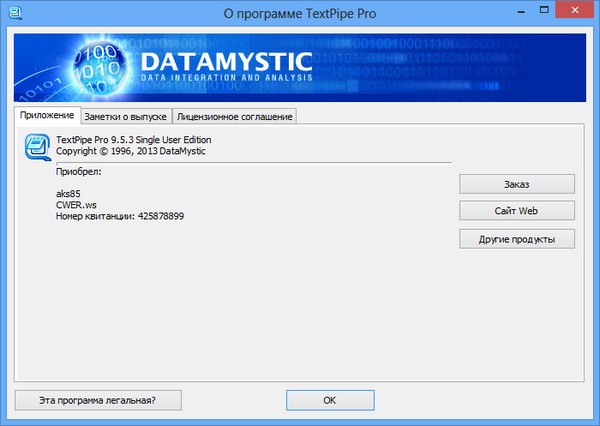Viewport: 600px width, 426px height.
Task: Click the aks85 purchaser name
Action: tap(69, 193)
